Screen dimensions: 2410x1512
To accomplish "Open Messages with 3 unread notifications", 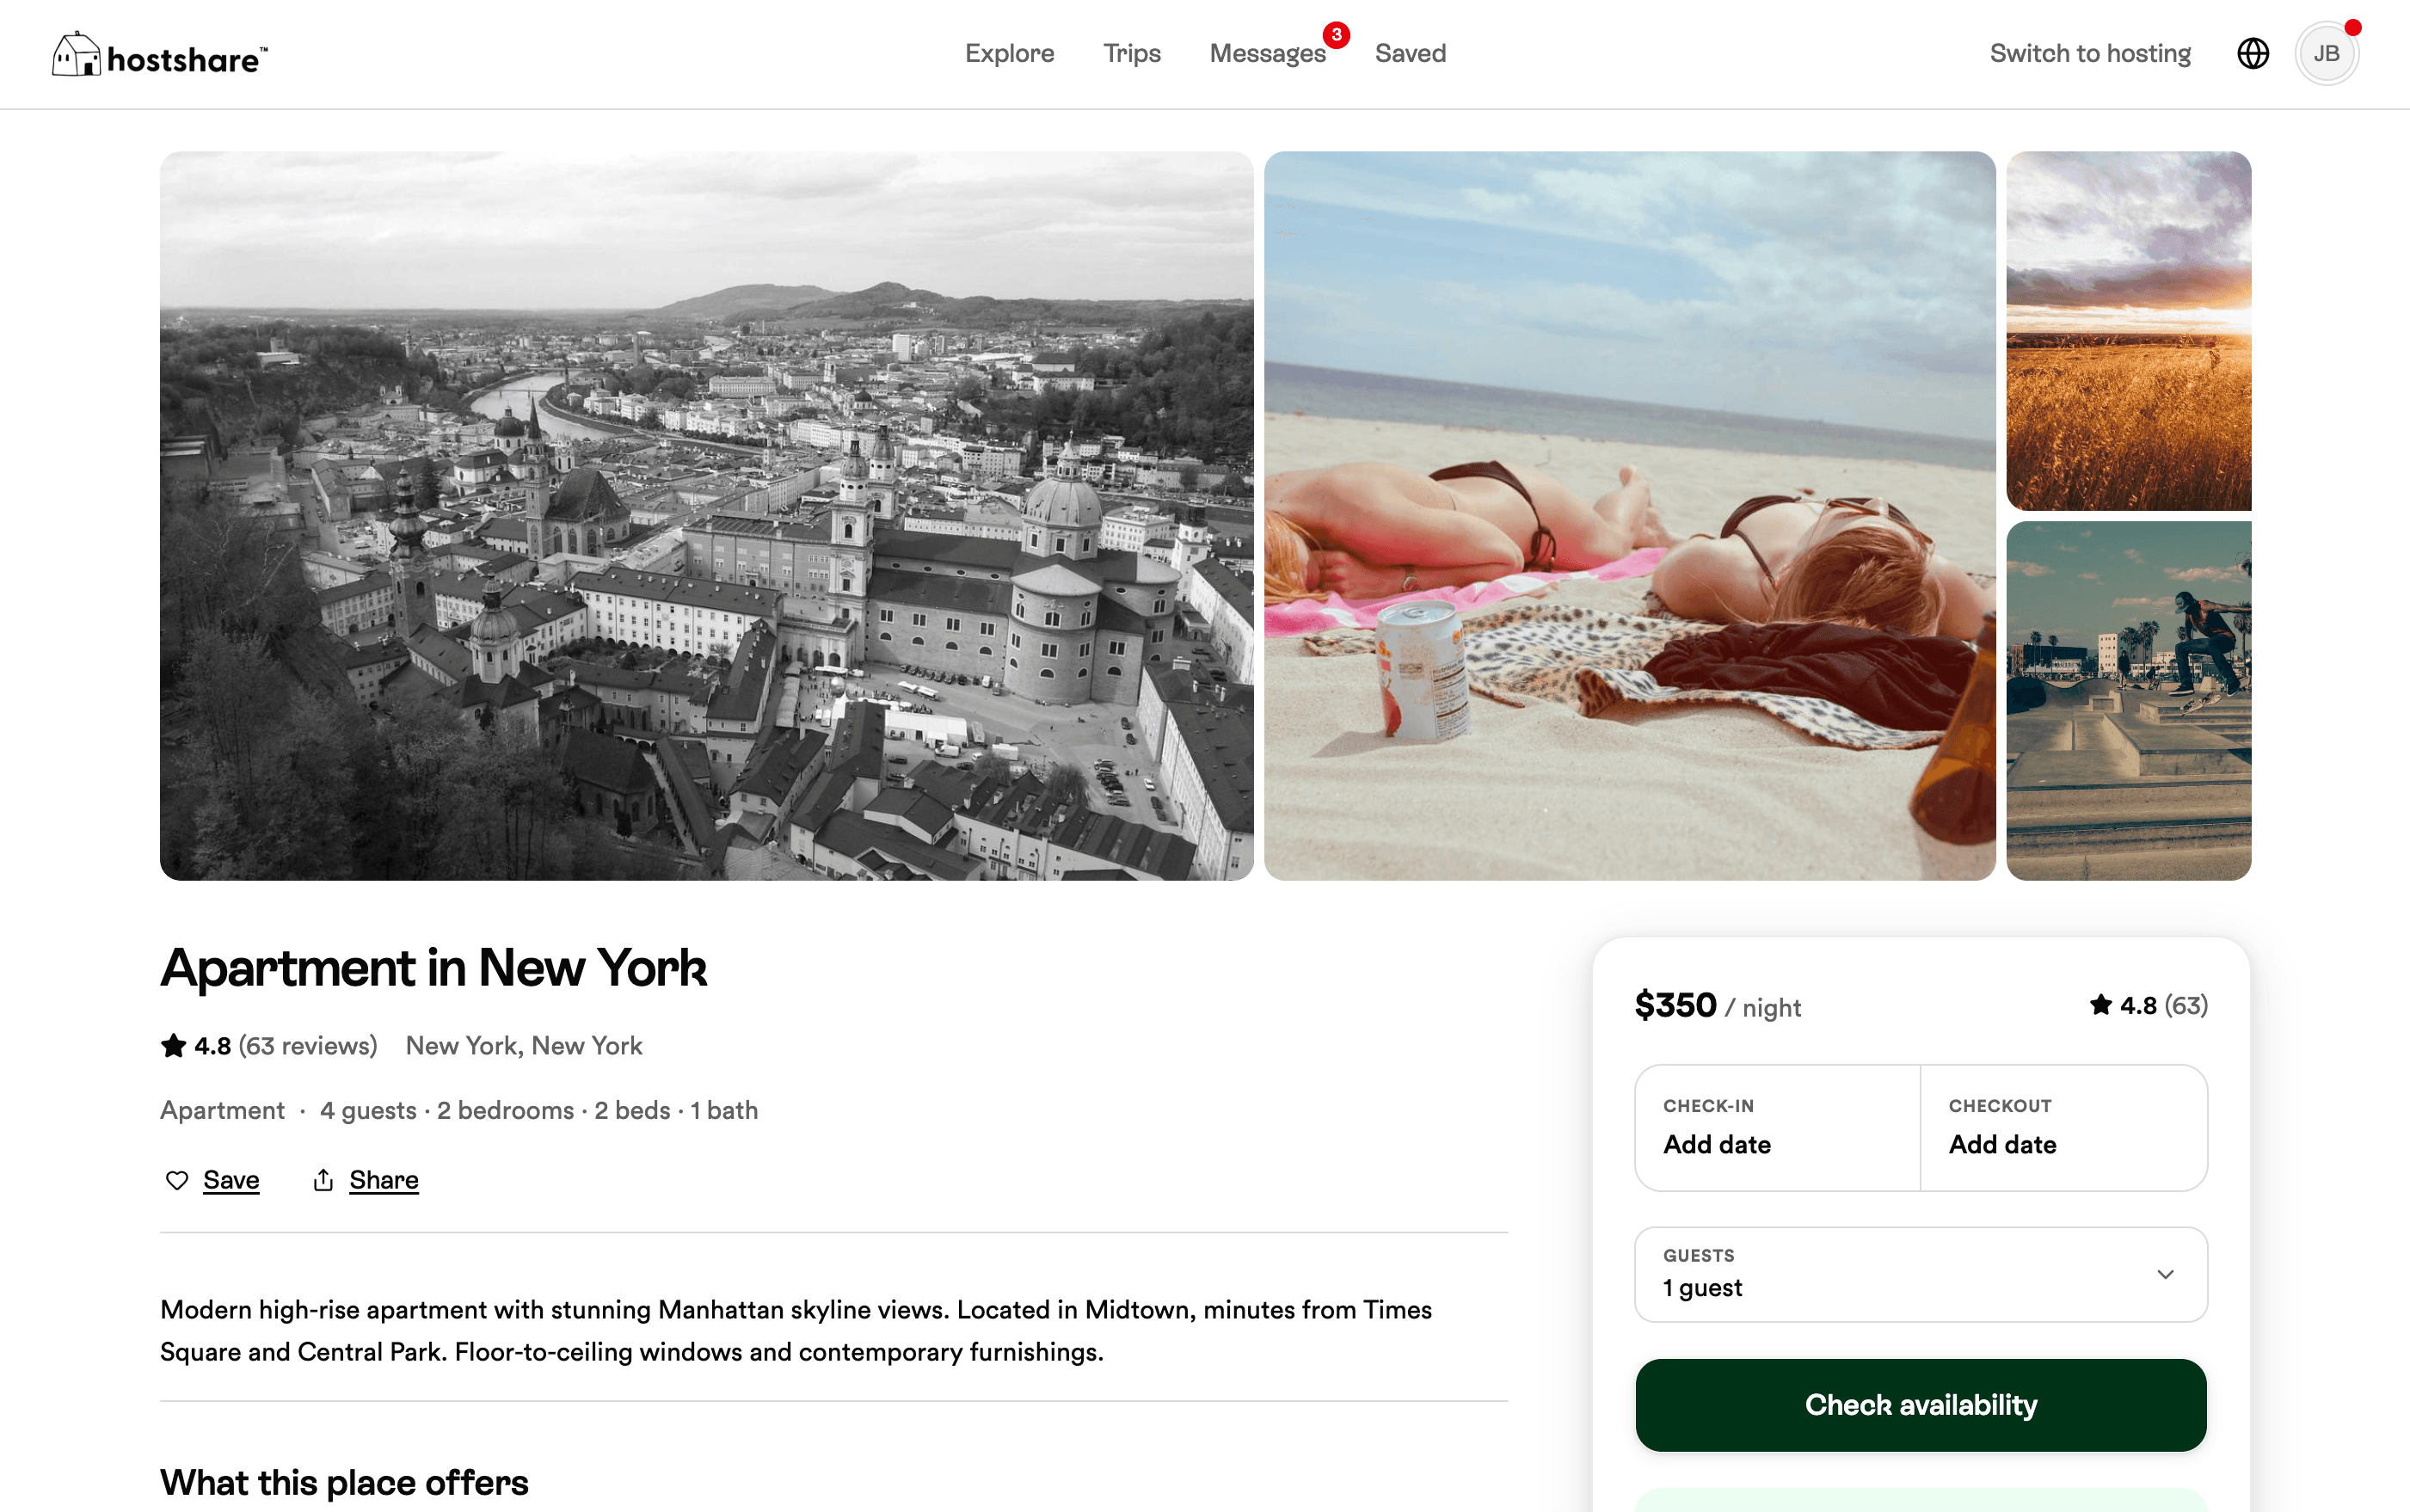I will [x=1267, y=53].
